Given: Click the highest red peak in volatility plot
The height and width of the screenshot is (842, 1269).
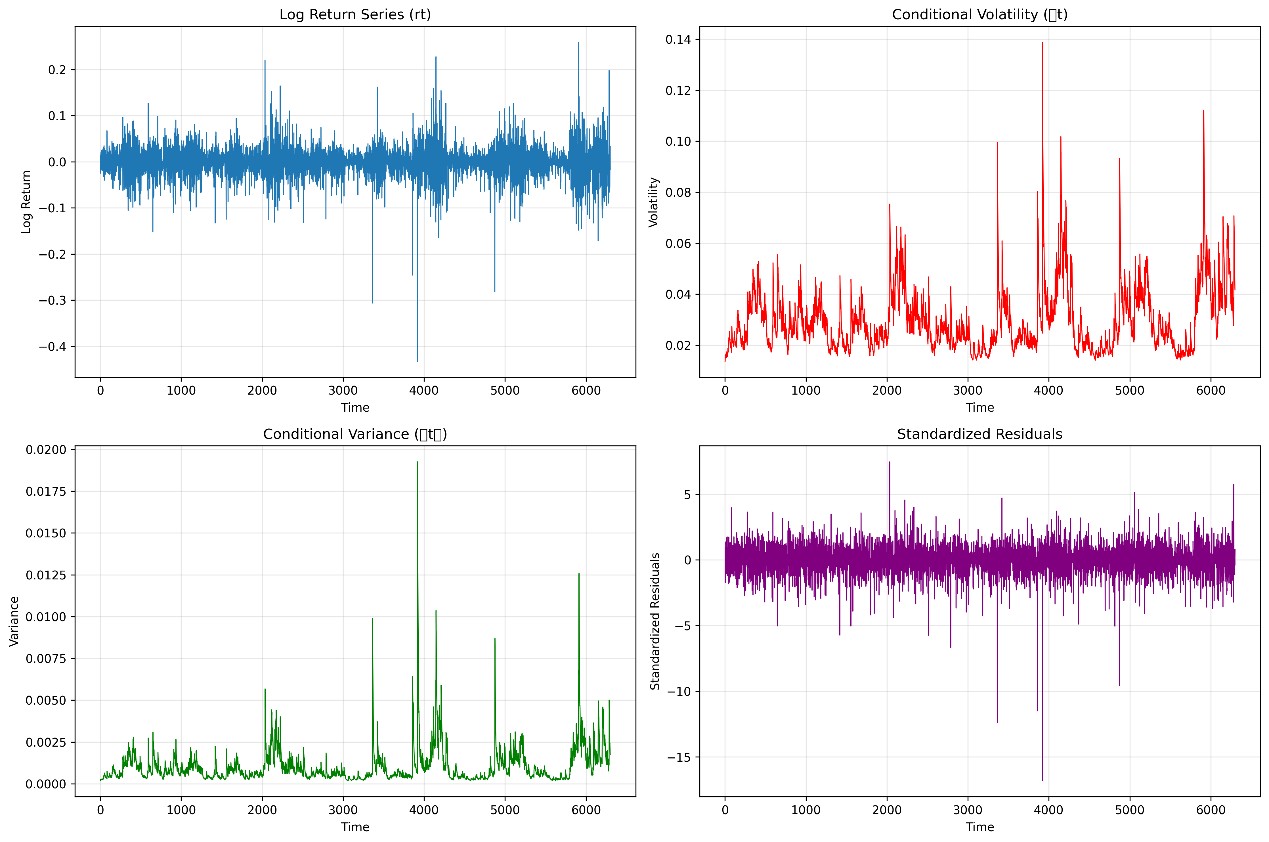Looking at the screenshot, I should (1042, 44).
